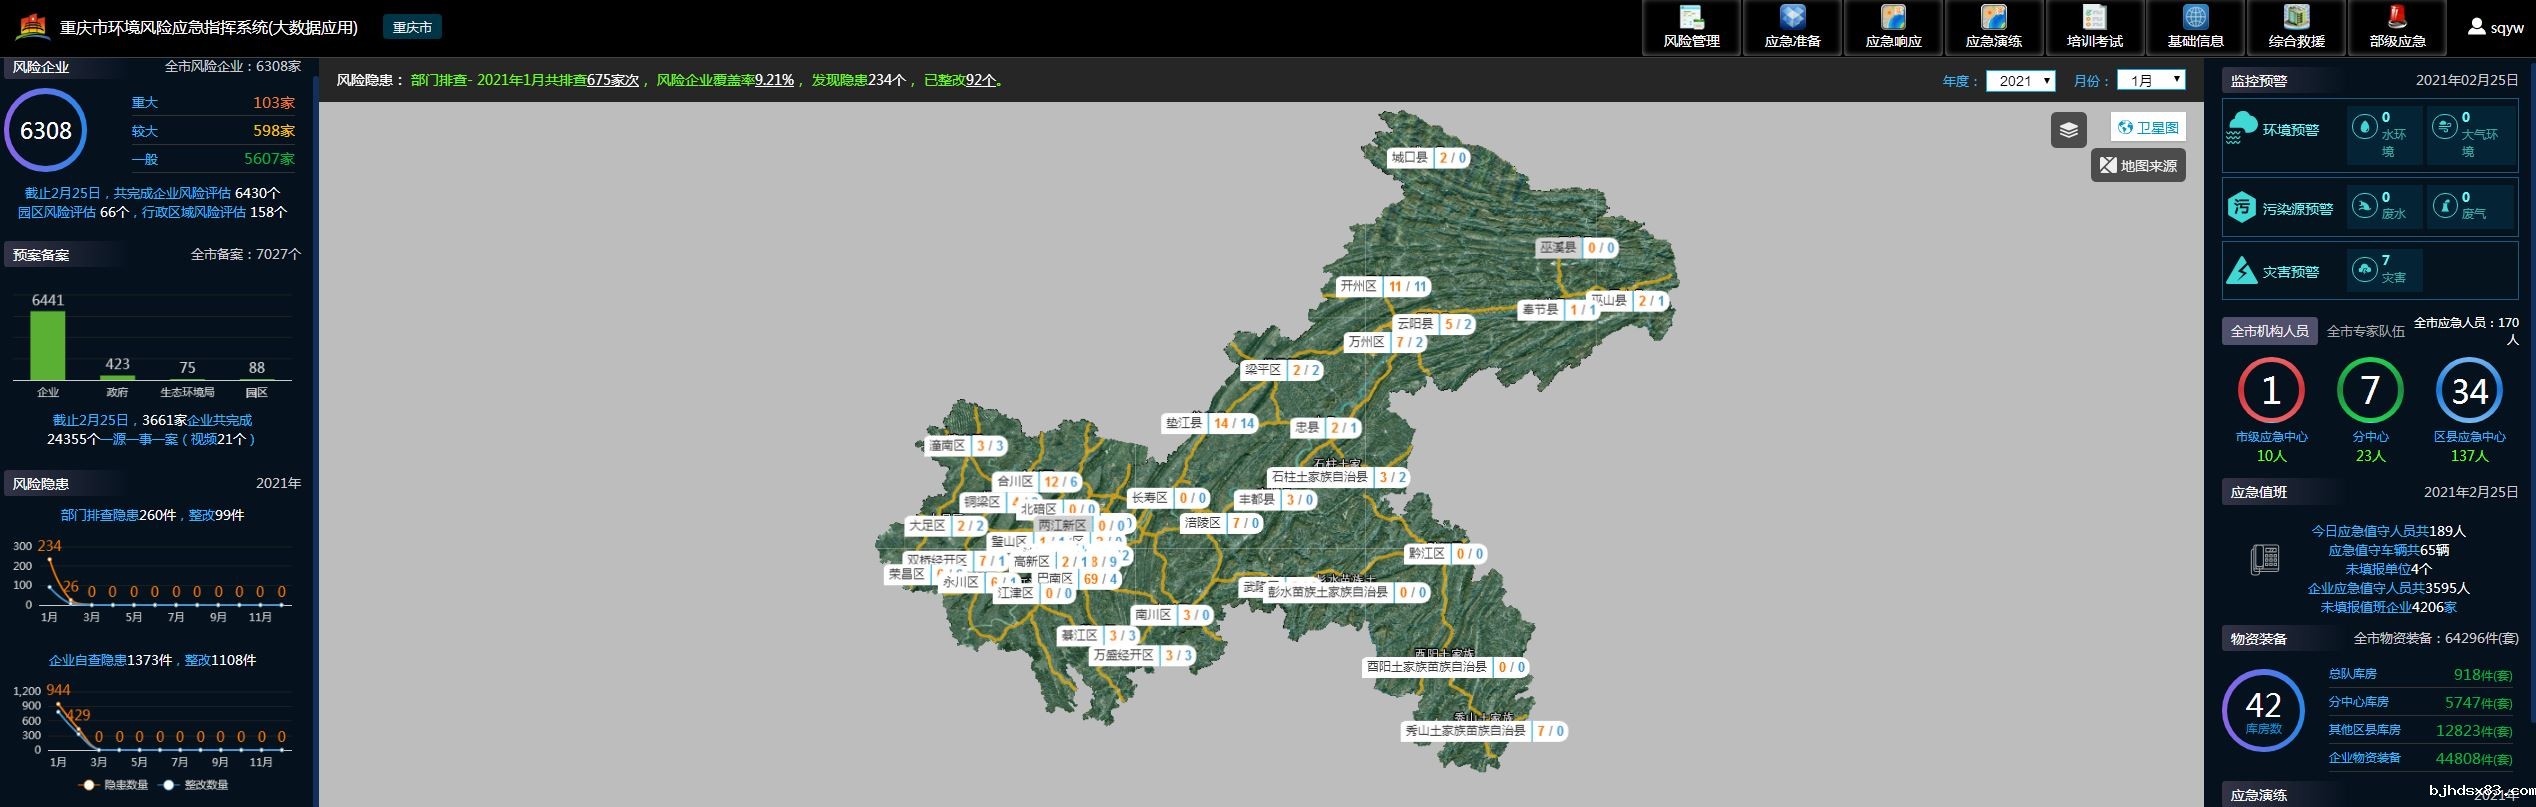2536x807 pixels.
Task: Click the 地图来源 map source button
Action: [x=2138, y=166]
